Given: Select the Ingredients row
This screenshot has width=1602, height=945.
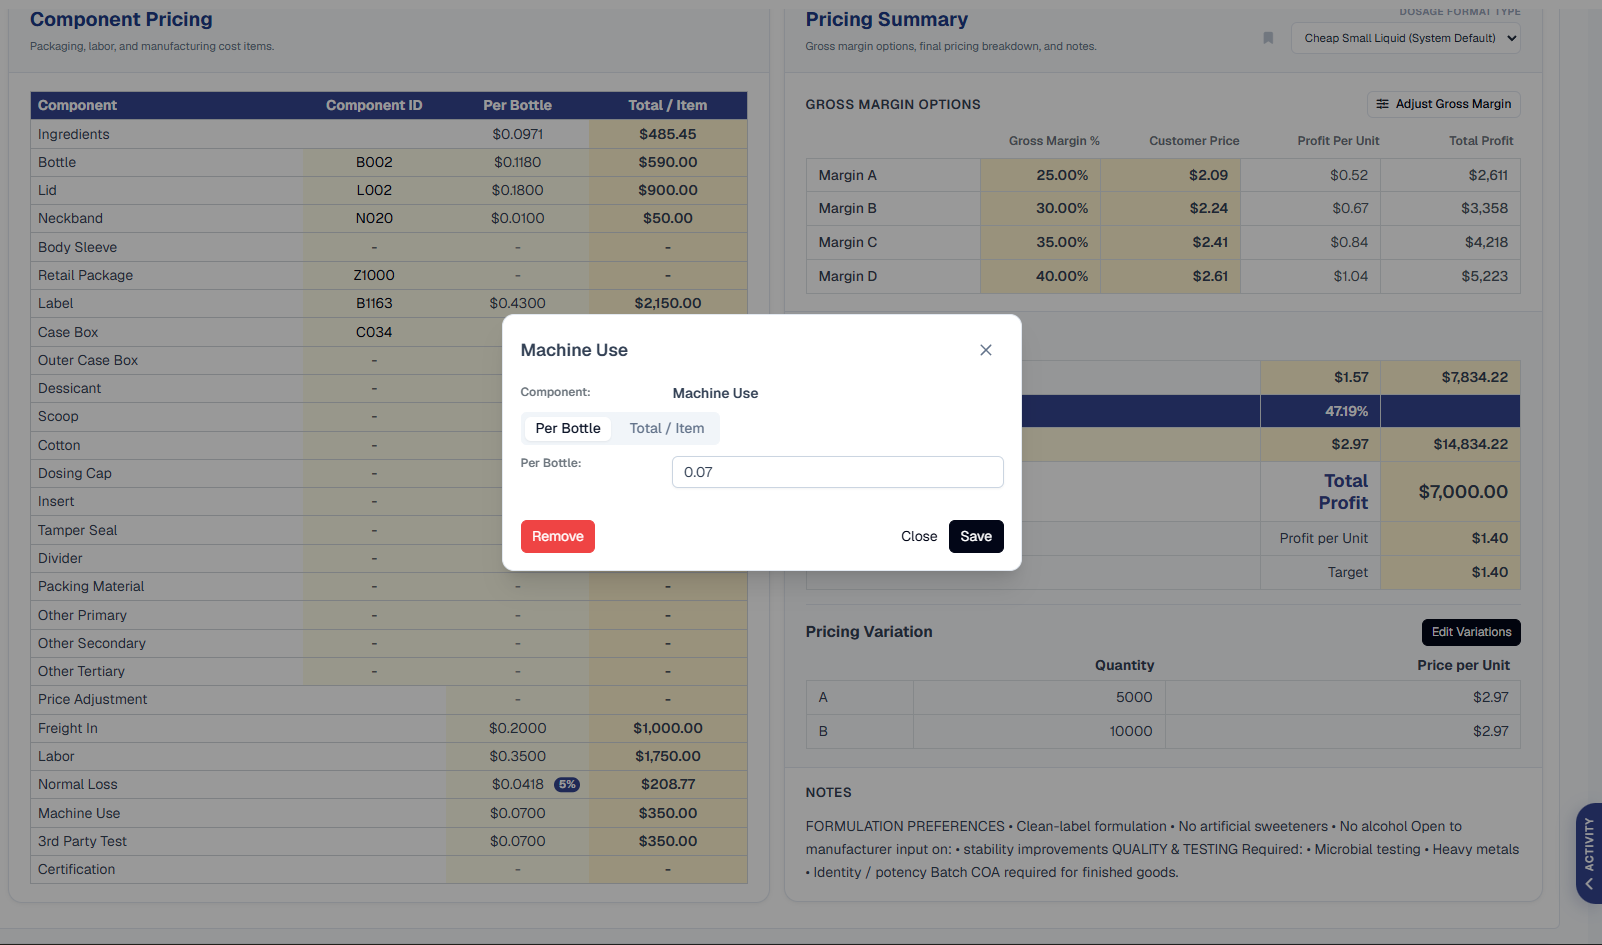Looking at the screenshot, I should [389, 134].
